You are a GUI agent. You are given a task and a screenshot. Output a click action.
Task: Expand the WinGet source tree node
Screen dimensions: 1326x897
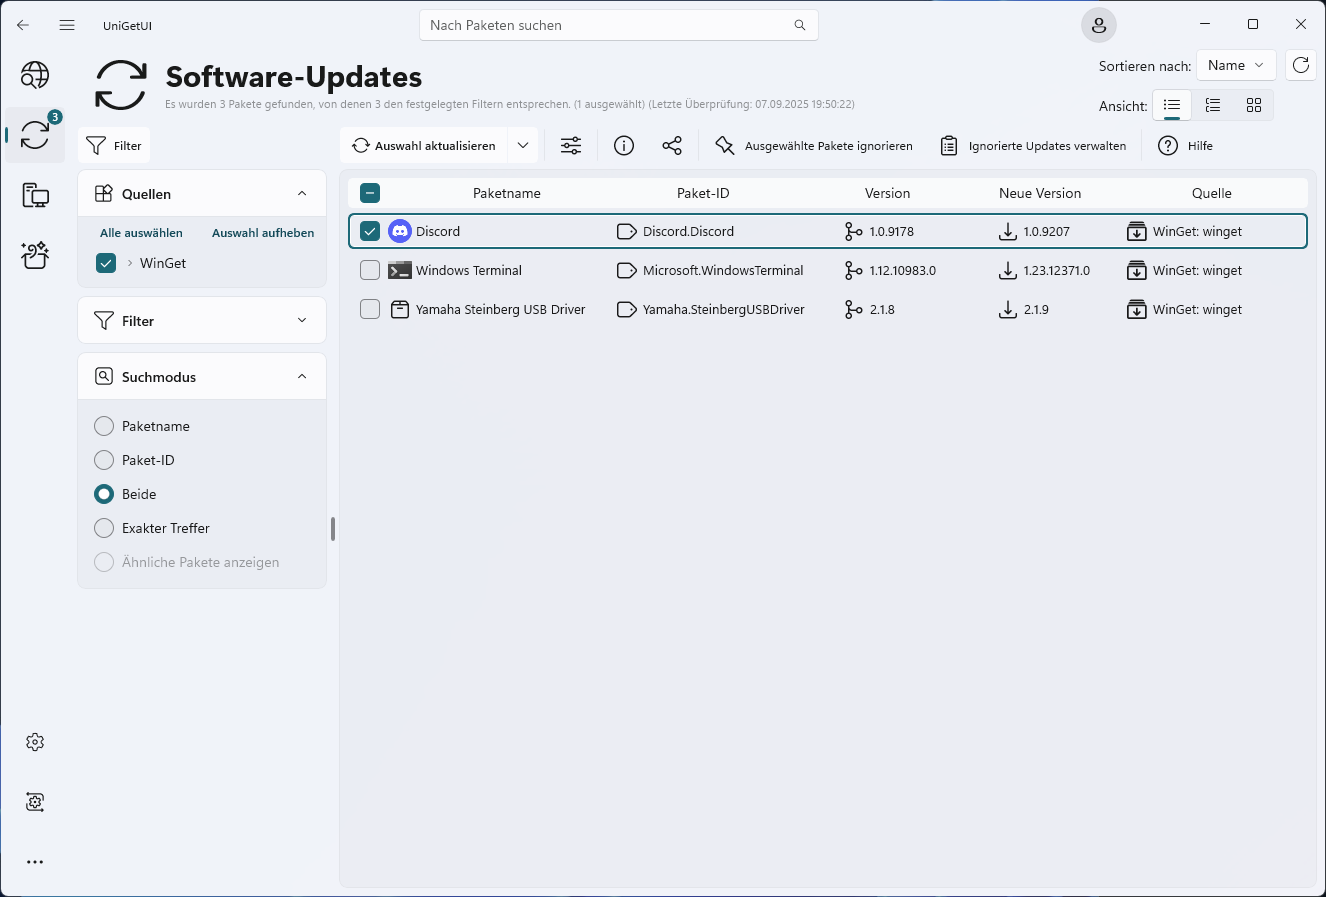pyautogui.click(x=130, y=263)
